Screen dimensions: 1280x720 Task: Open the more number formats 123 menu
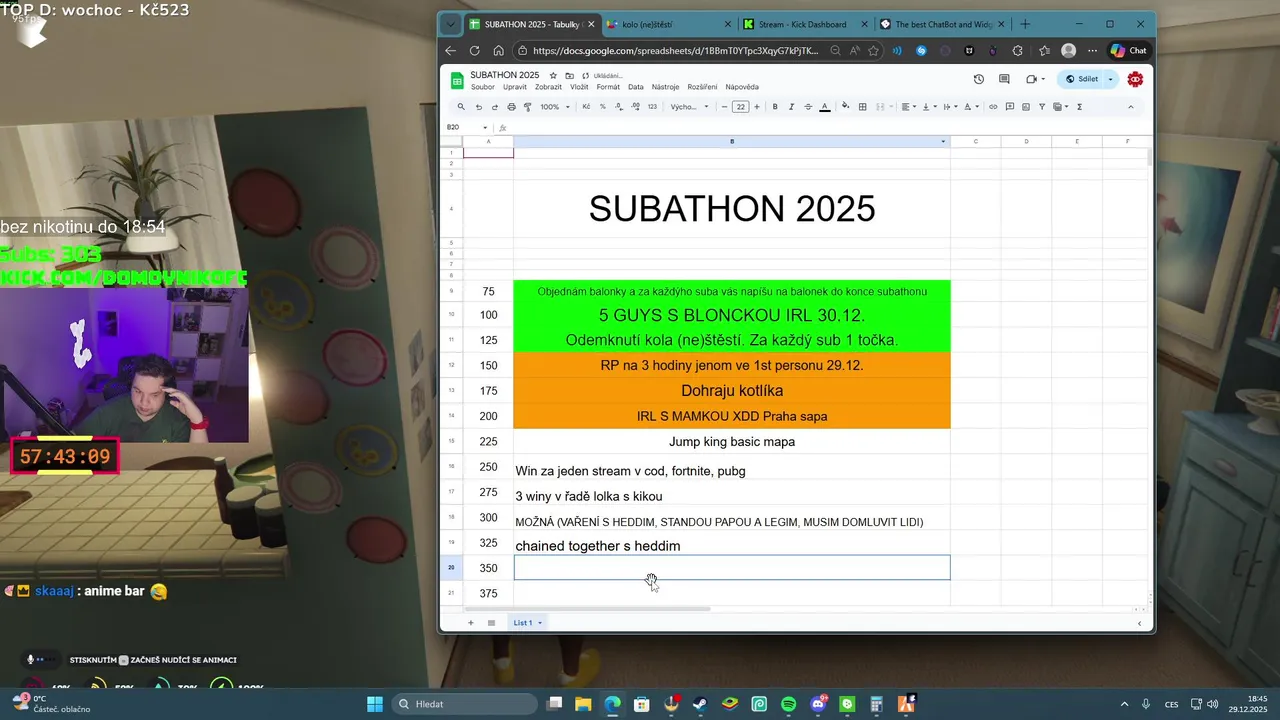[652, 107]
